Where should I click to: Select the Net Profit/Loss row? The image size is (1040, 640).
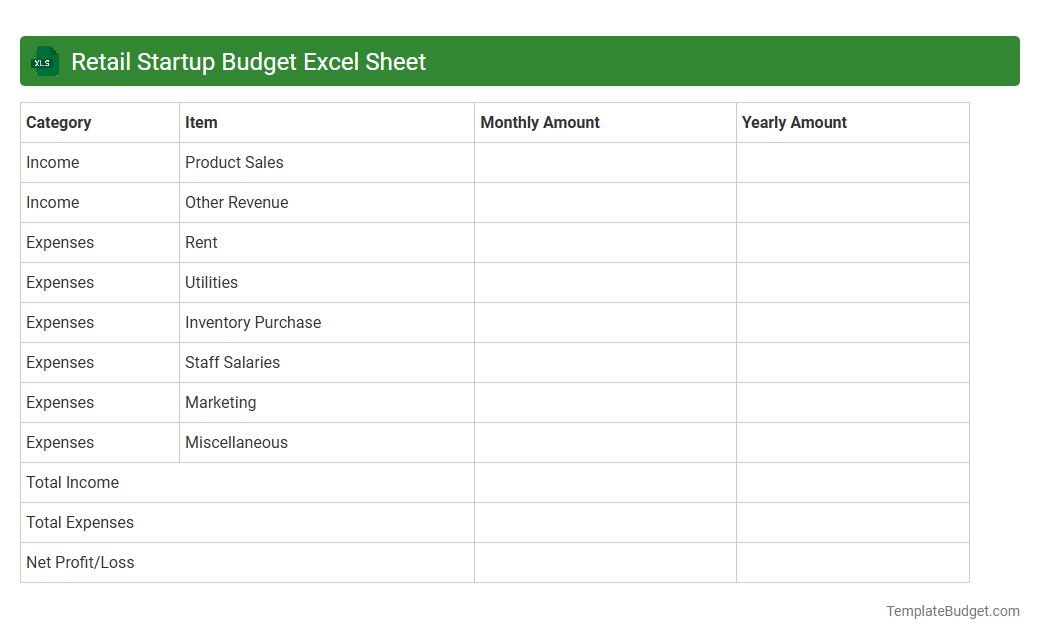(x=81, y=562)
